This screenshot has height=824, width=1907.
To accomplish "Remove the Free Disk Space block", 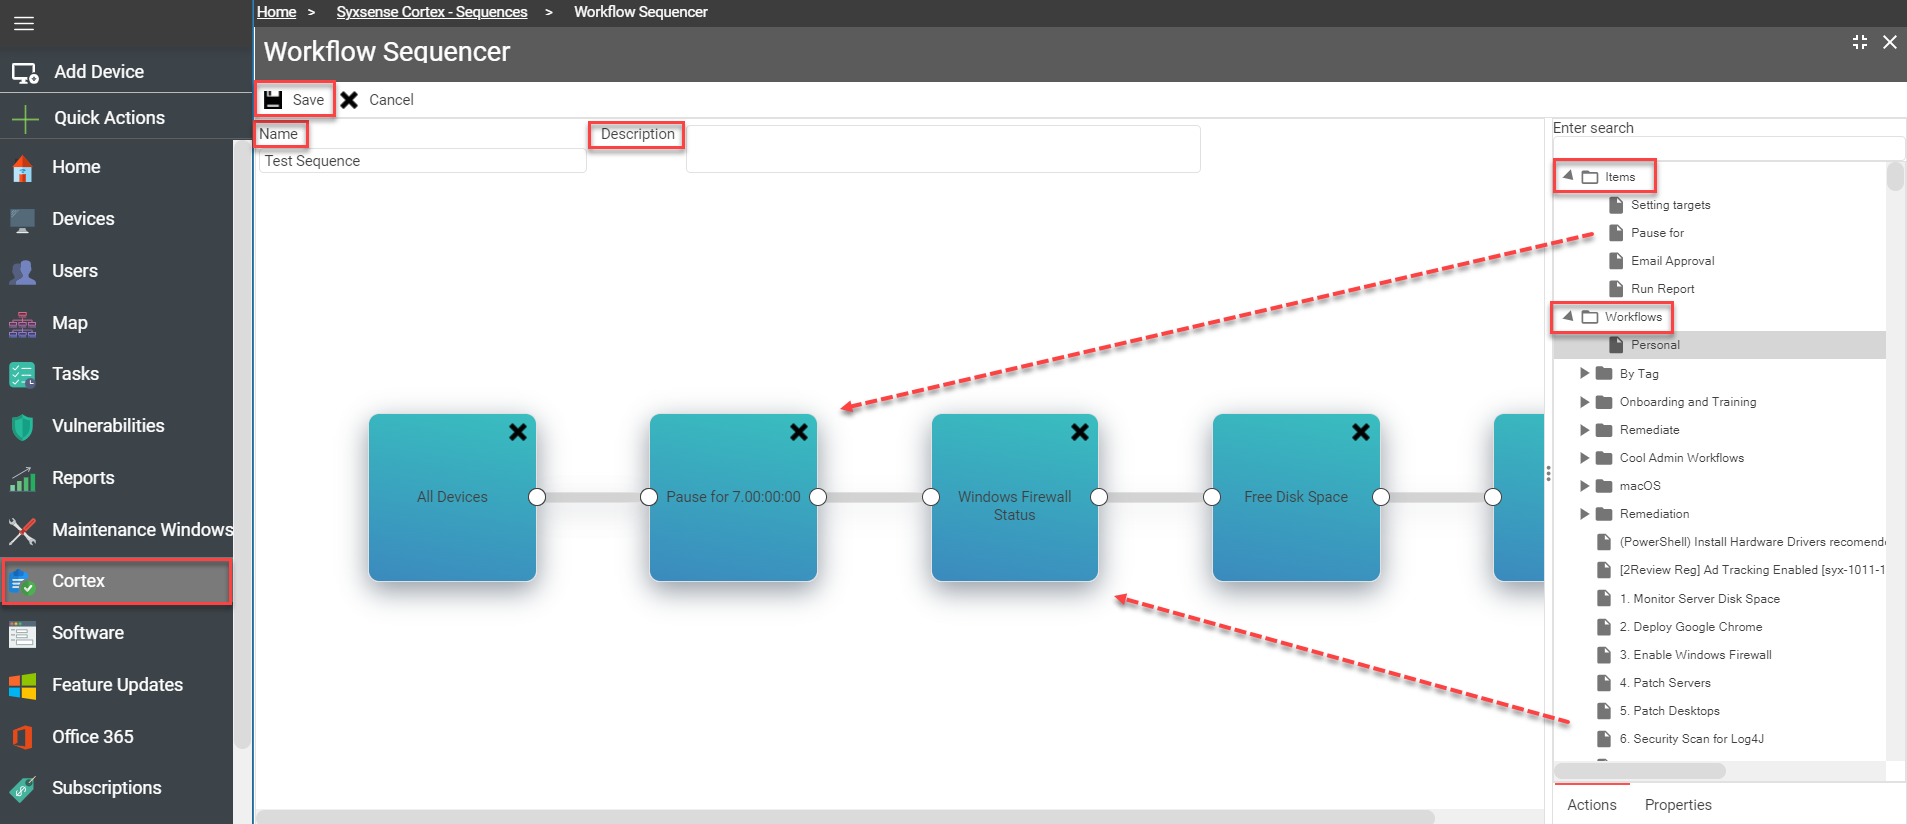I will click(1361, 432).
